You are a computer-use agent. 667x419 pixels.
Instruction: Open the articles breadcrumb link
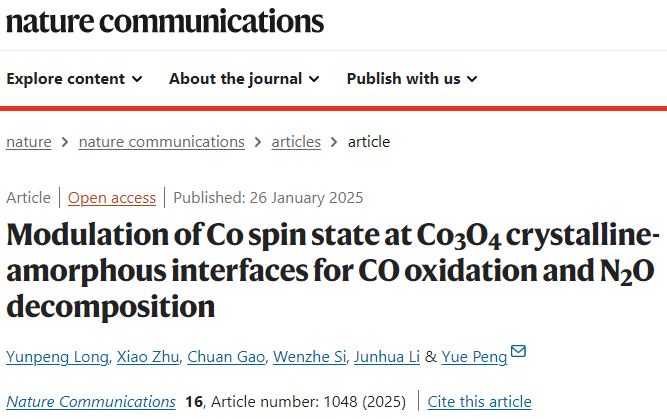296,142
